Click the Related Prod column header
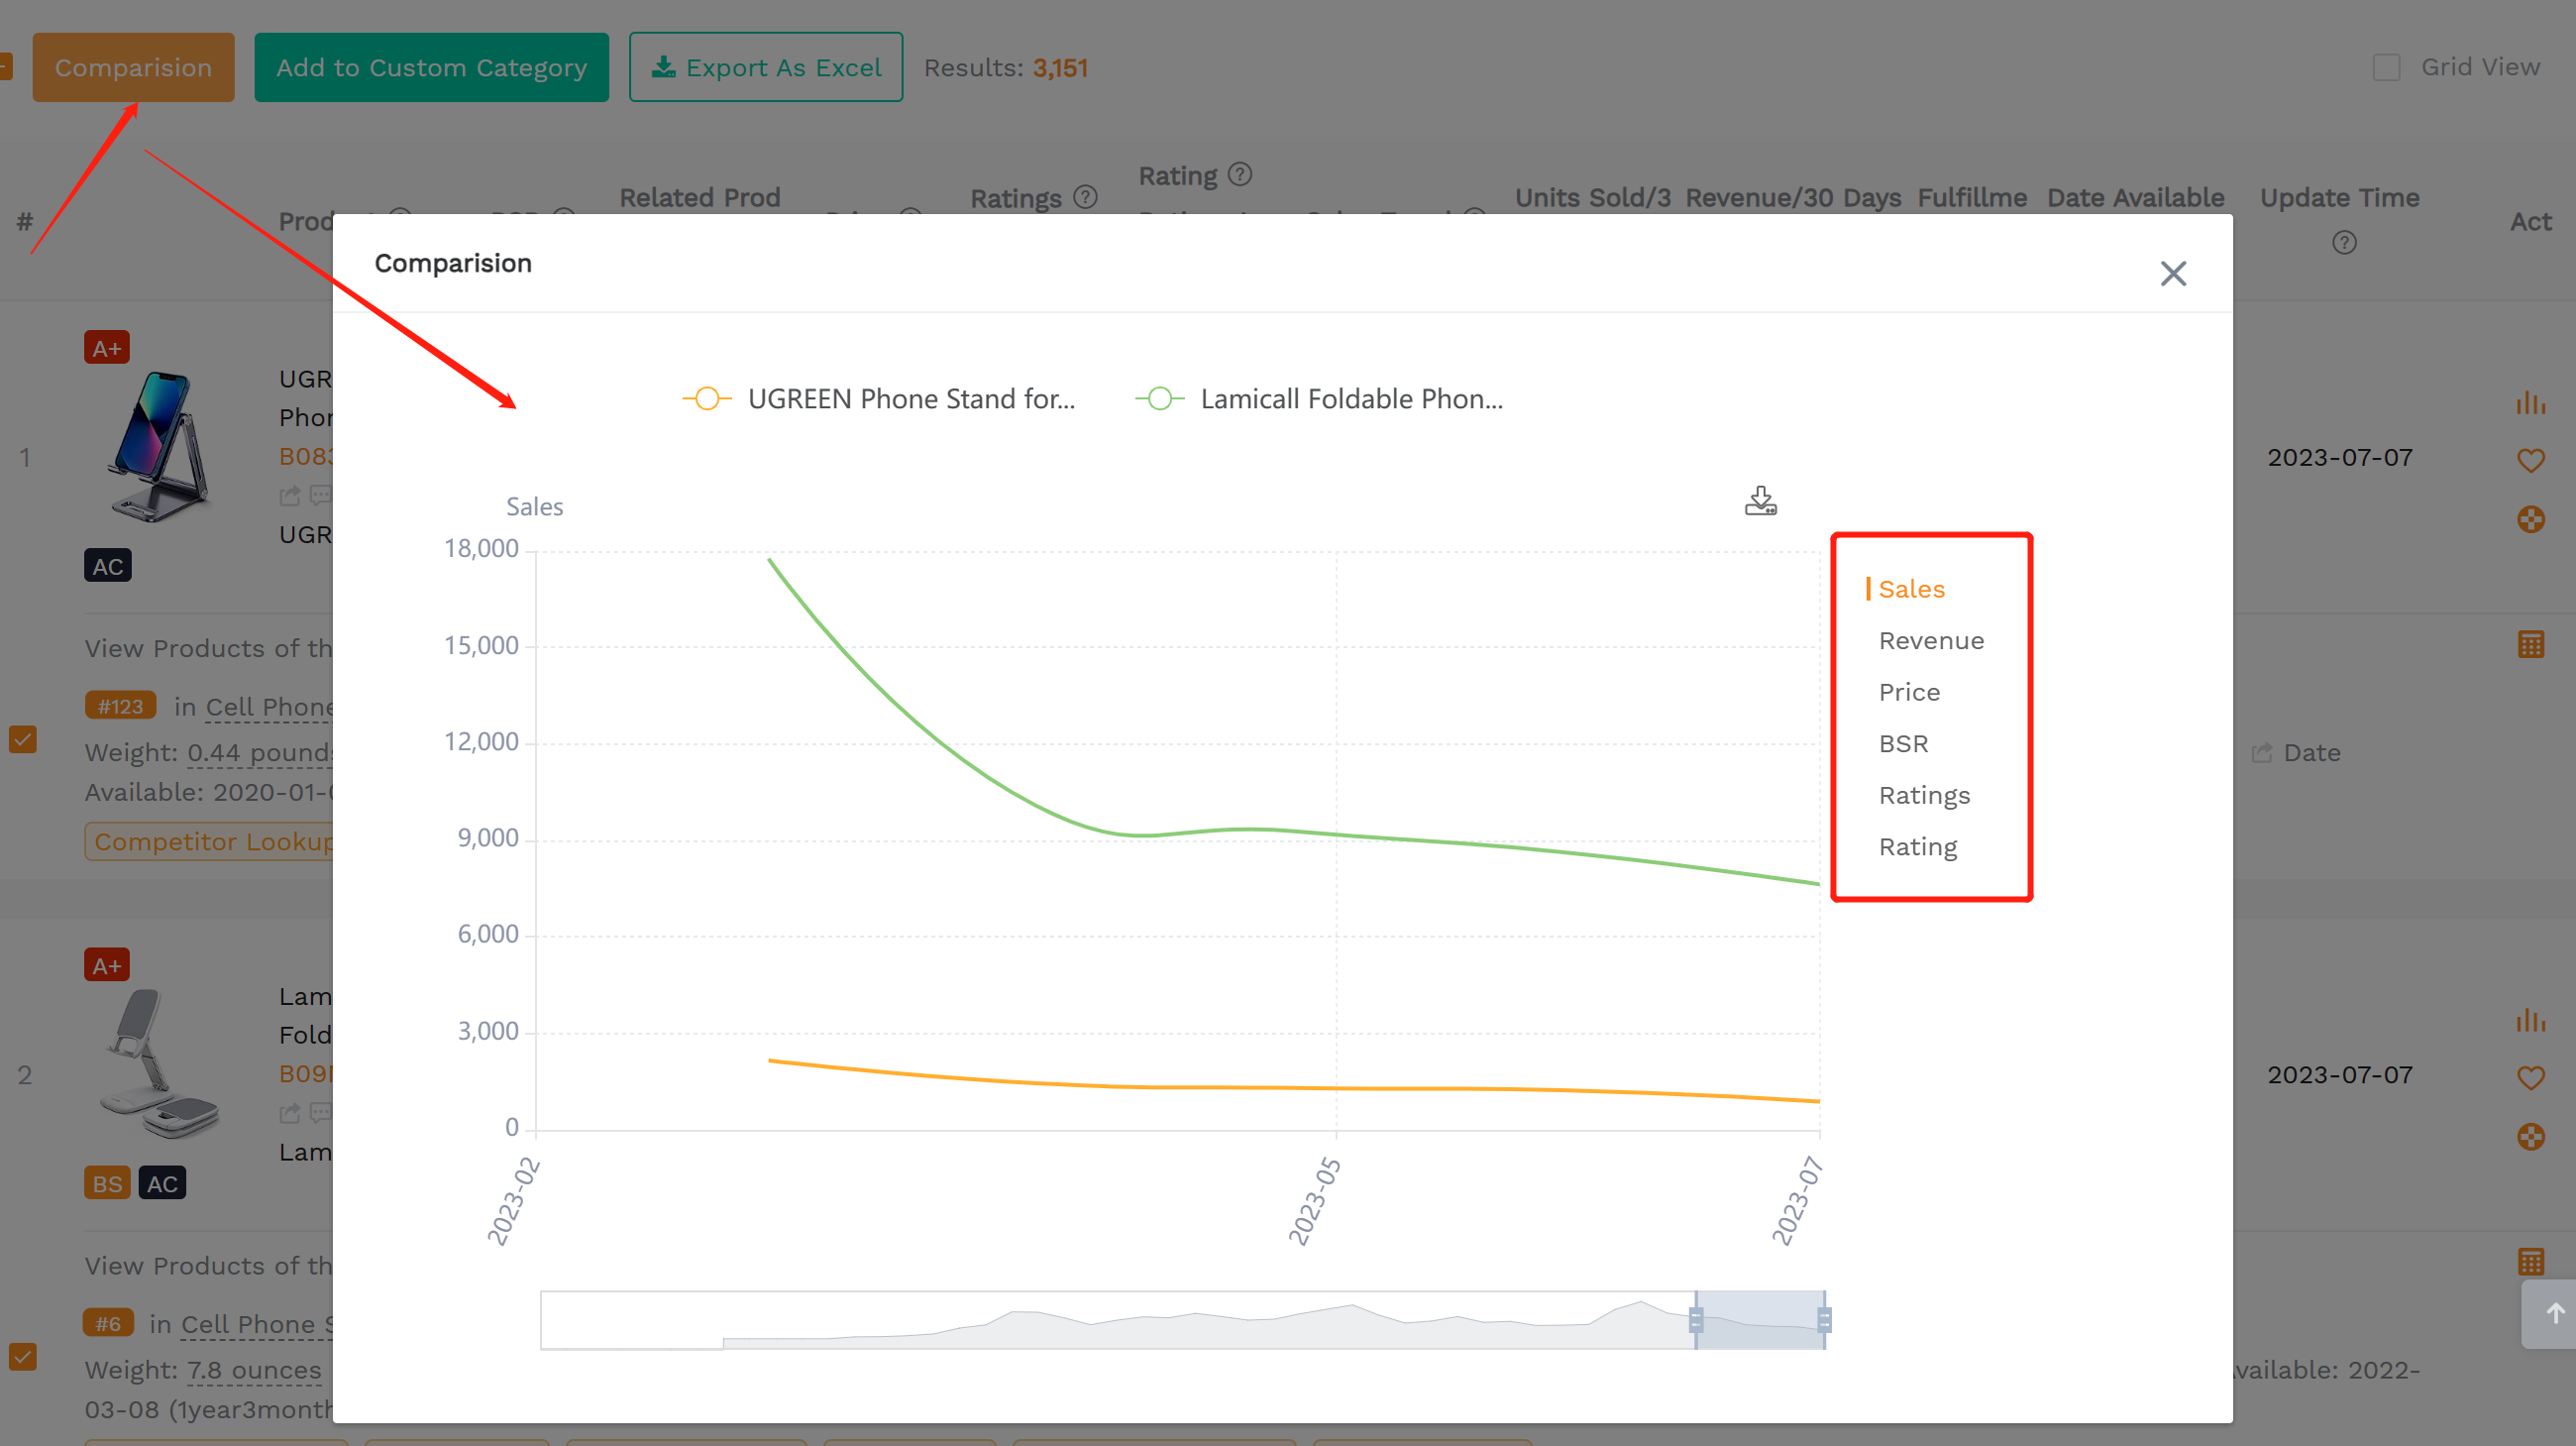 699,197
